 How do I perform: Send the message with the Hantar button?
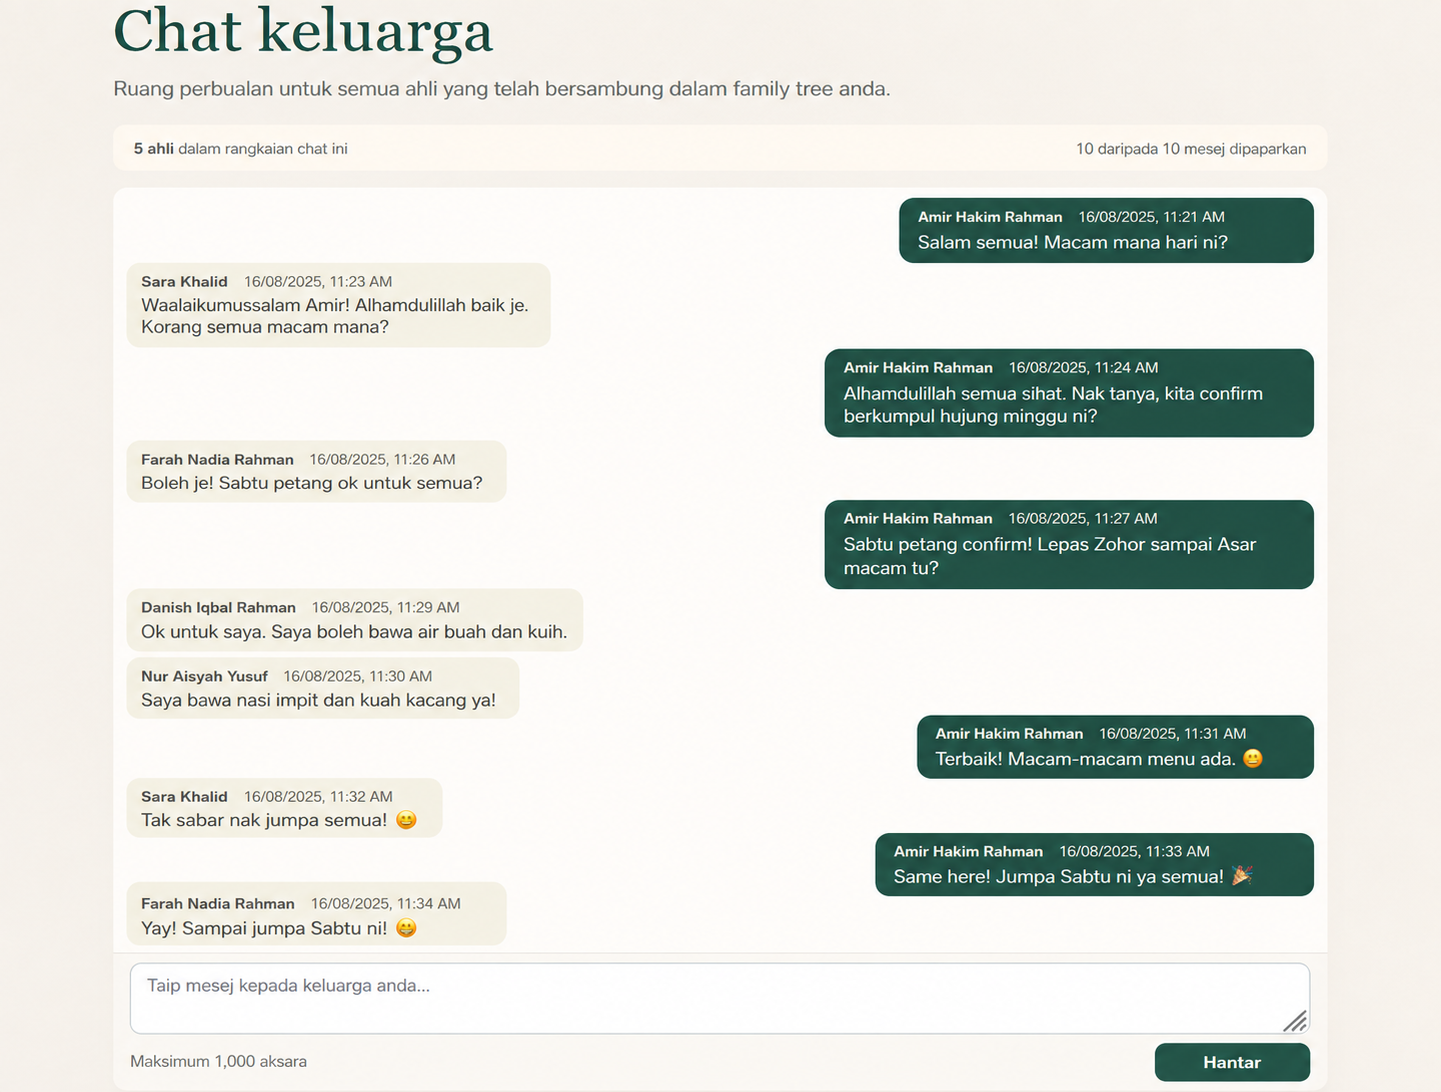click(1232, 1062)
